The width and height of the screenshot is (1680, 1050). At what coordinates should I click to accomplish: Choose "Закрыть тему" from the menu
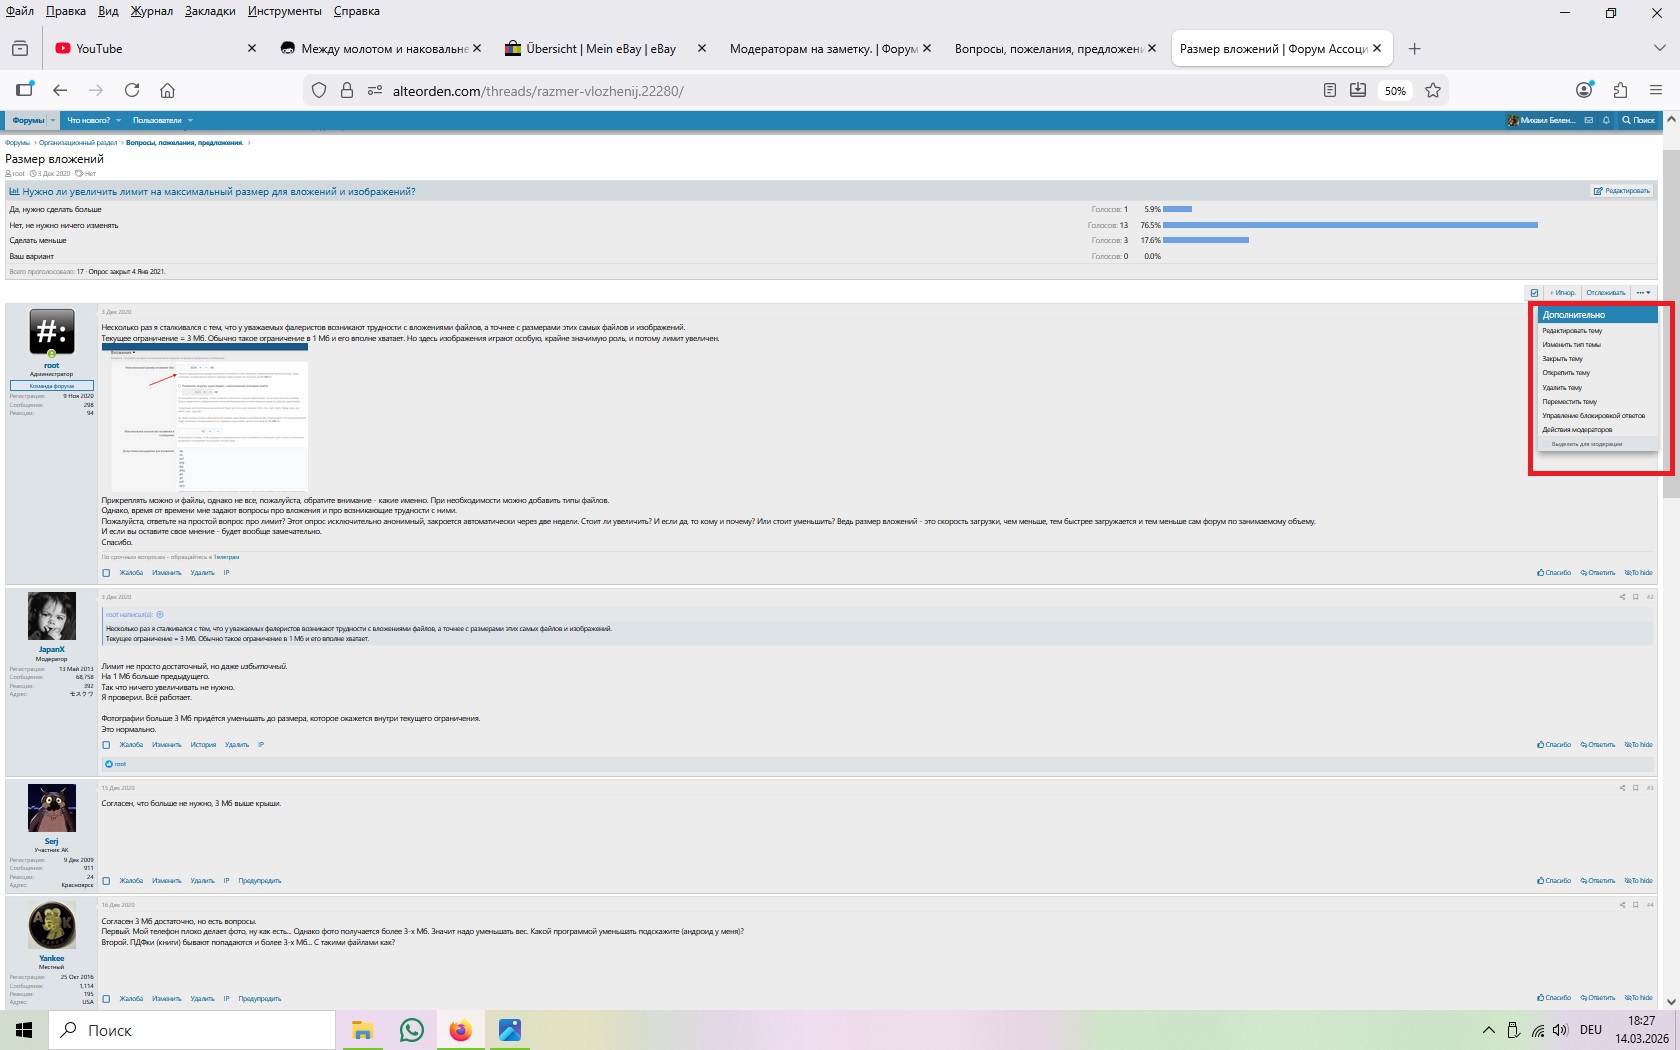pos(1562,359)
